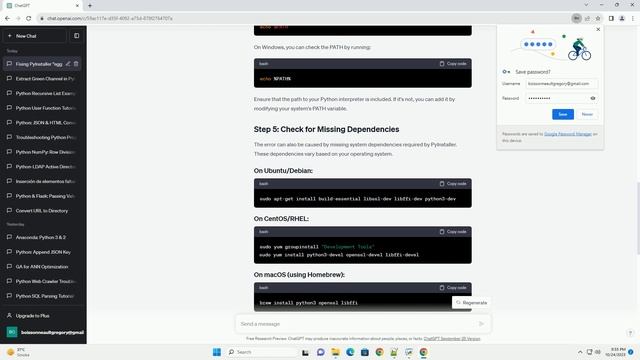
Task: Click the page vertical scrollbar
Action: coord(637,218)
